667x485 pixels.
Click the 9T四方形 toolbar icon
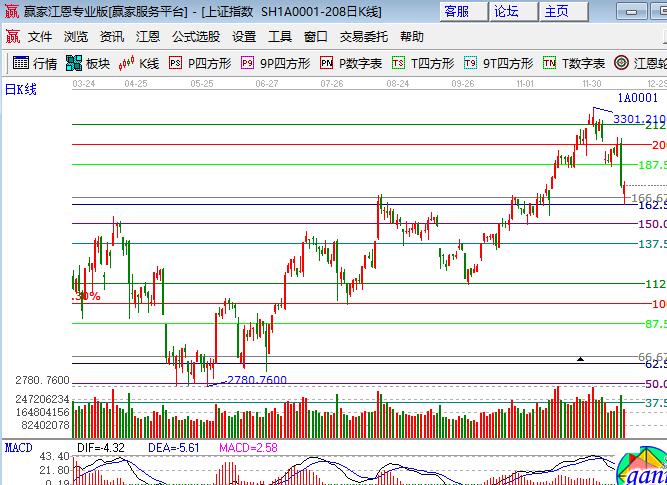(498, 63)
